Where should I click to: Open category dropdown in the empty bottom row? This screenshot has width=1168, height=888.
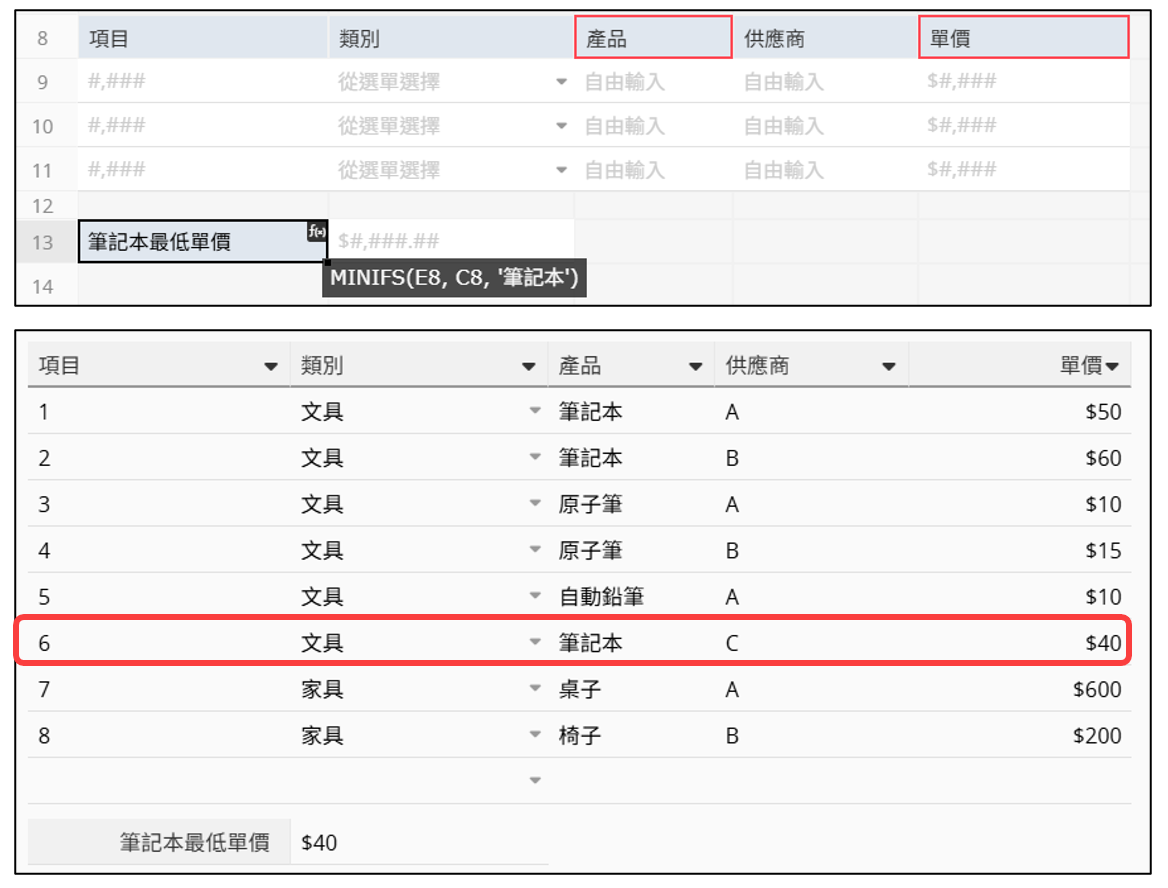[535, 780]
